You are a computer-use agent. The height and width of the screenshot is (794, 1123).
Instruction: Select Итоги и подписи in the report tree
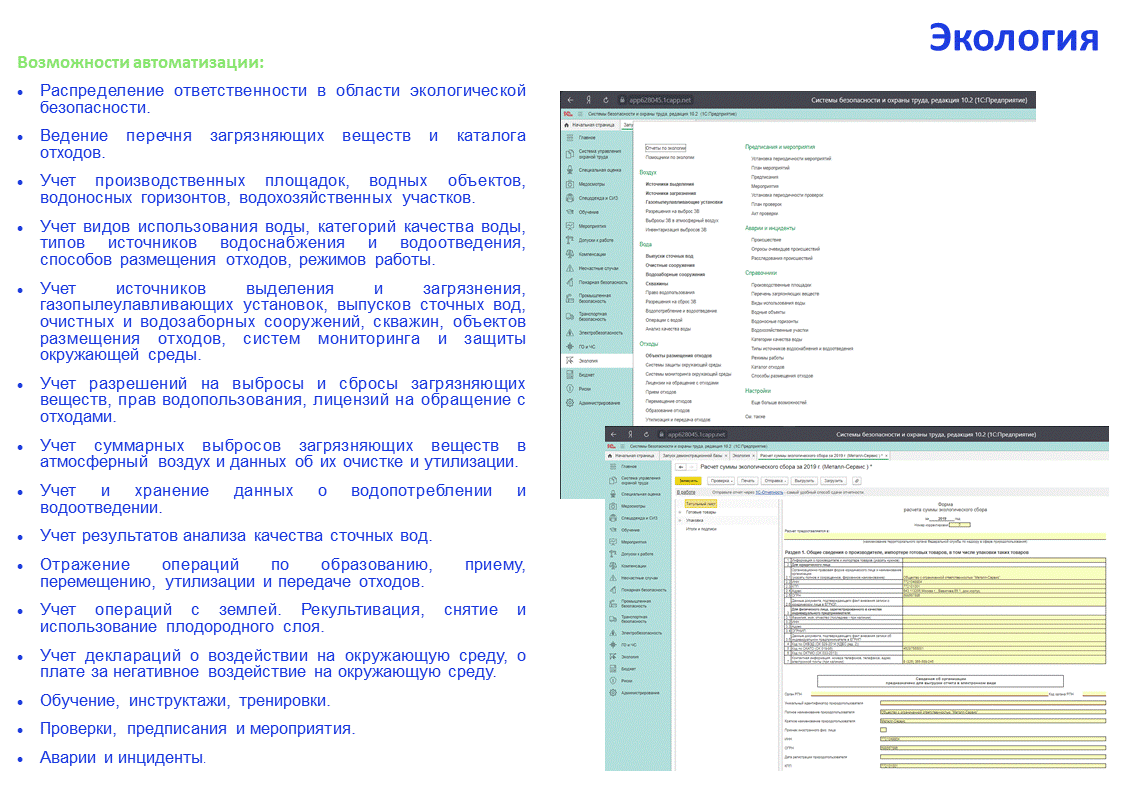tap(700, 528)
